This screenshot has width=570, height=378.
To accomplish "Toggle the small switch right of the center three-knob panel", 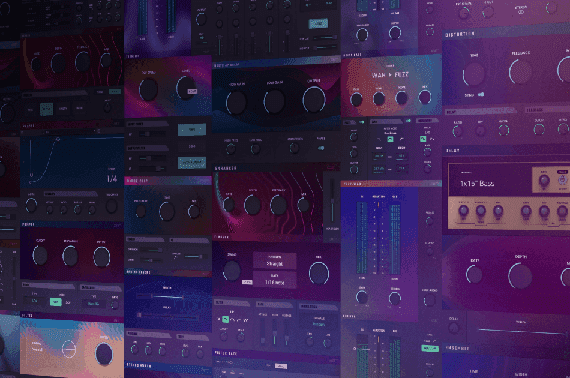I will pos(321,148).
